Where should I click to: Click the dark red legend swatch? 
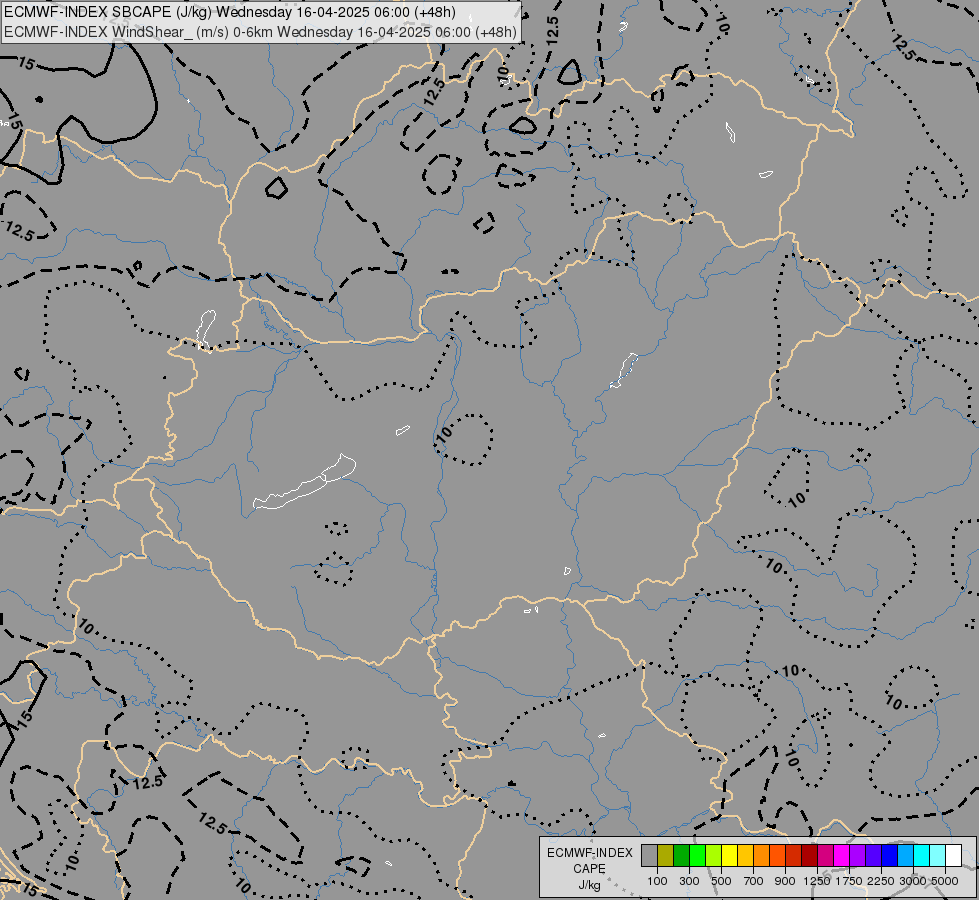coord(810,855)
